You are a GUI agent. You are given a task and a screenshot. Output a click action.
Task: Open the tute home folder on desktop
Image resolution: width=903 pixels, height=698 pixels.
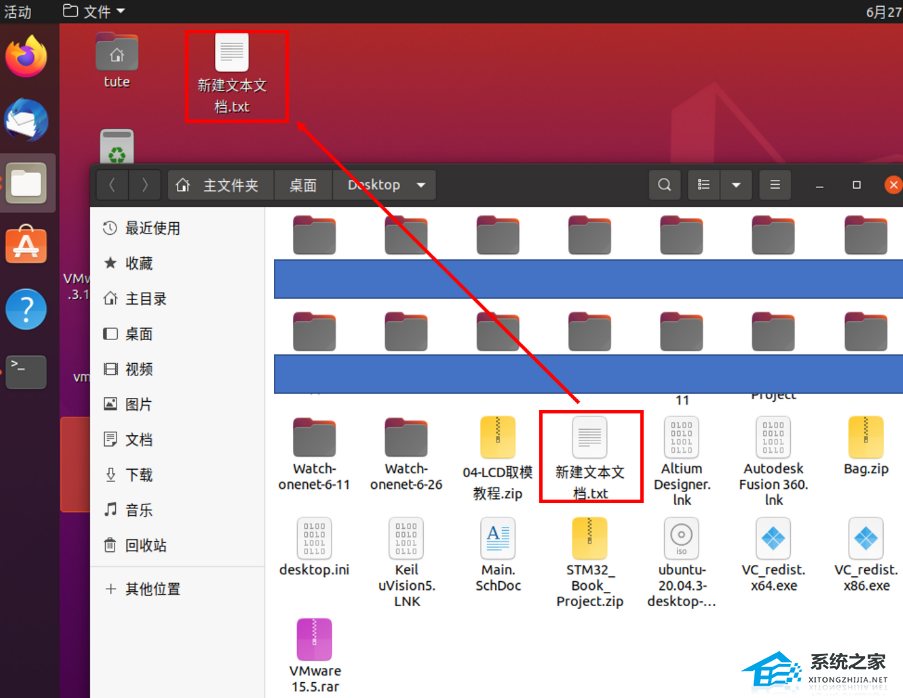point(117,61)
